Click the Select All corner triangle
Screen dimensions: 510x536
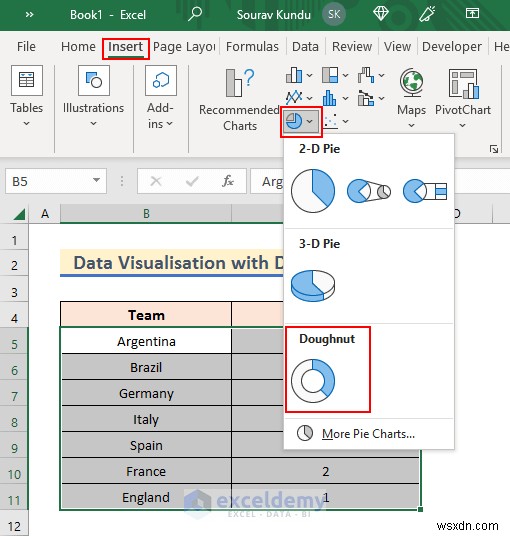[19, 214]
